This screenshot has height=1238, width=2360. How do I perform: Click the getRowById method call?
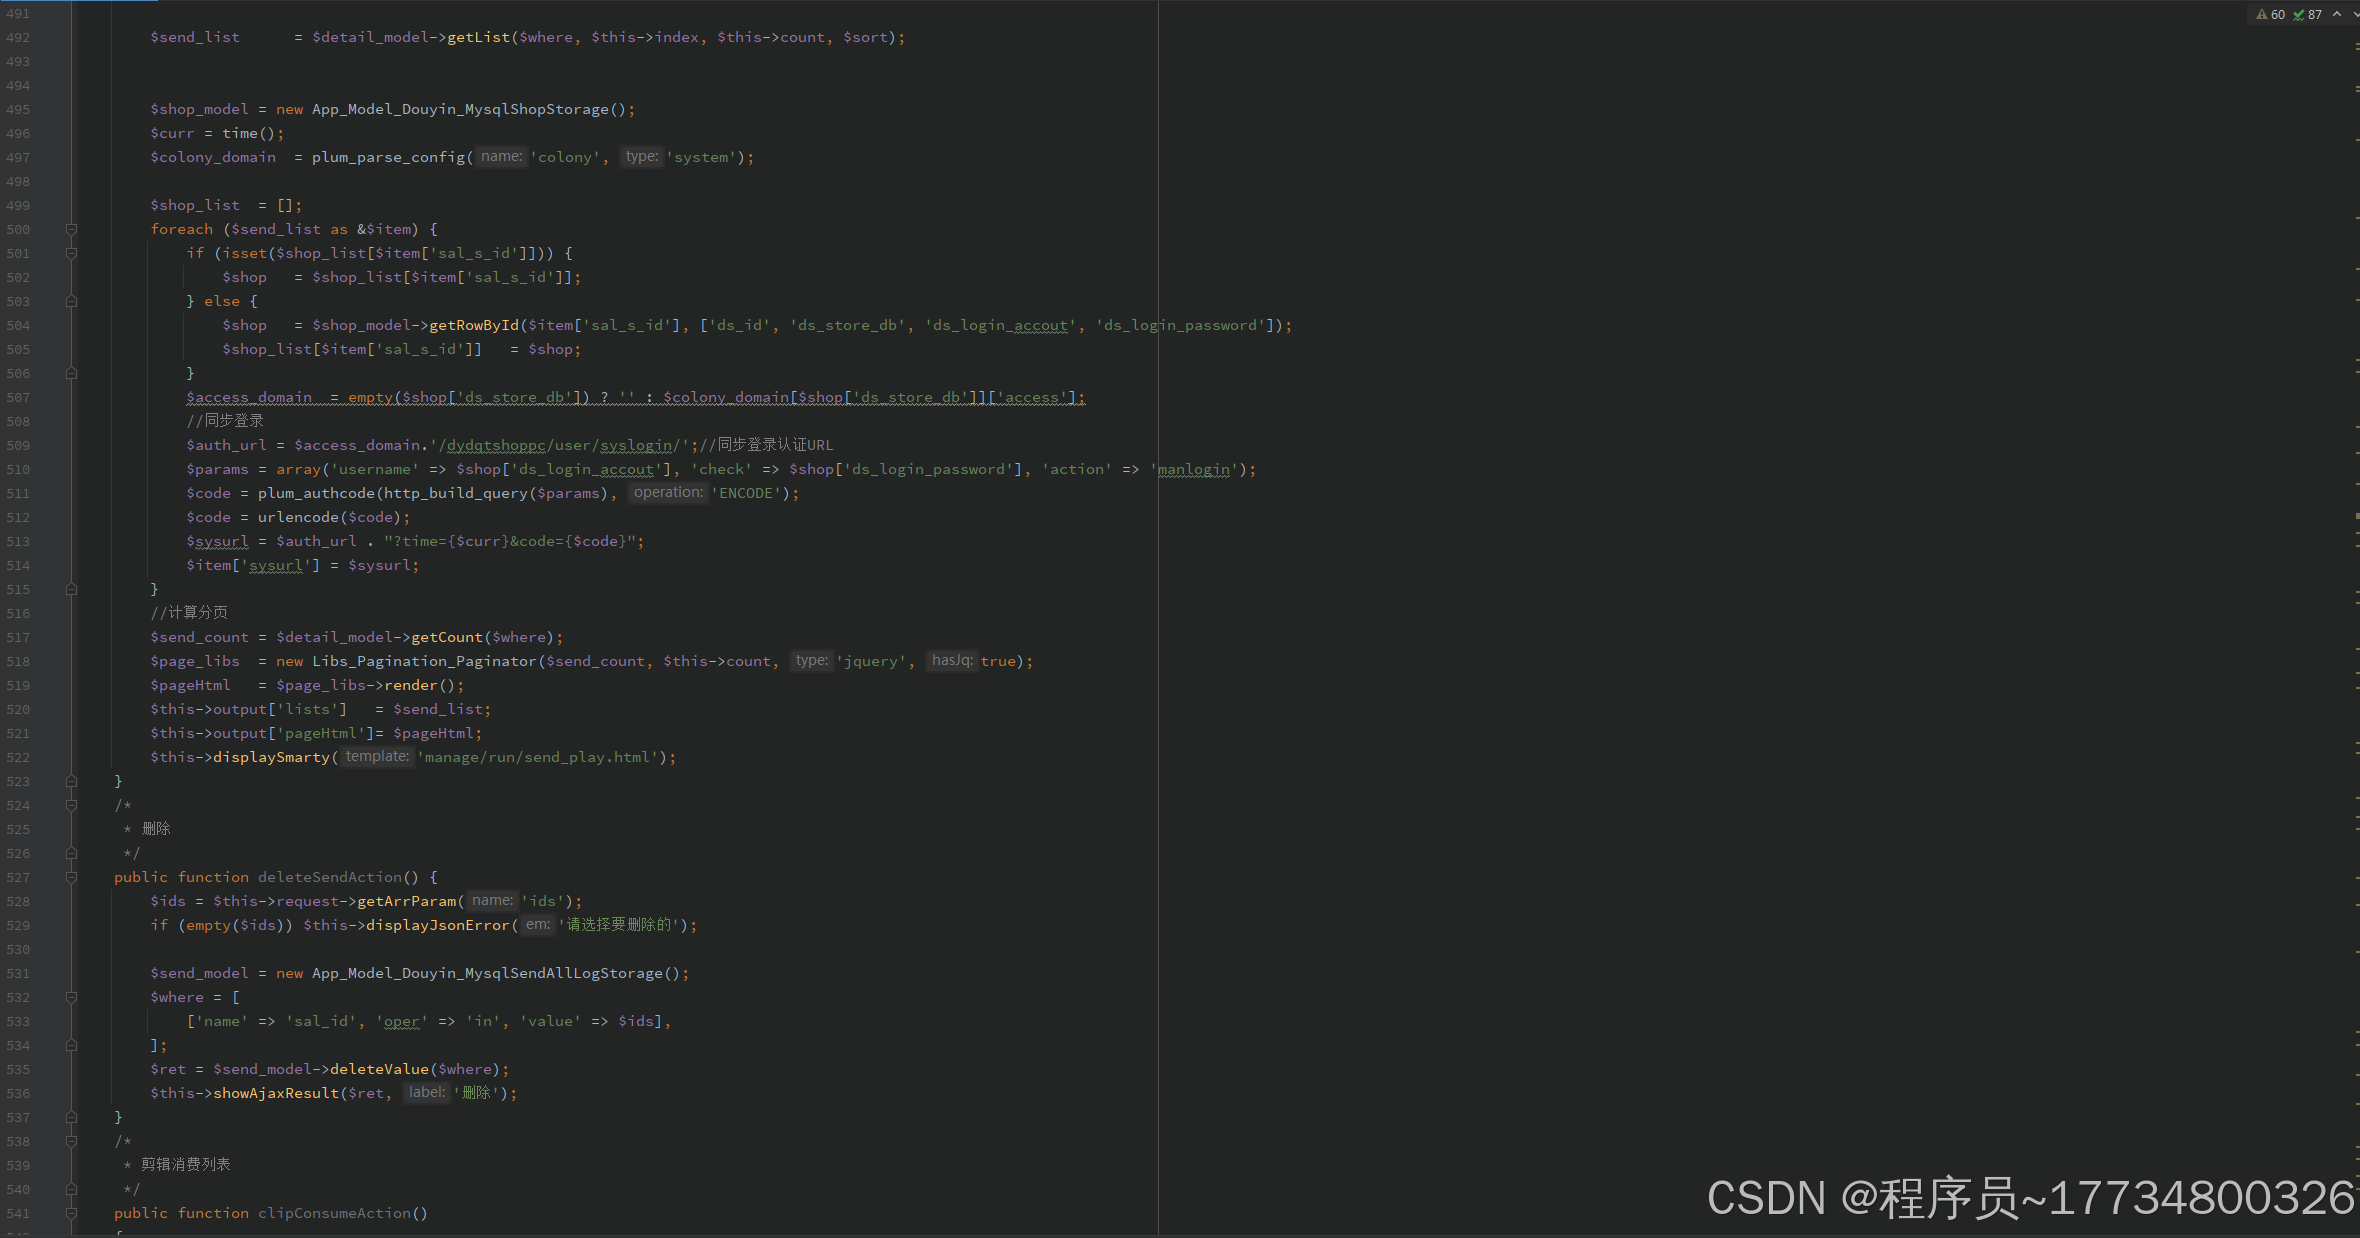coord(473,325)
